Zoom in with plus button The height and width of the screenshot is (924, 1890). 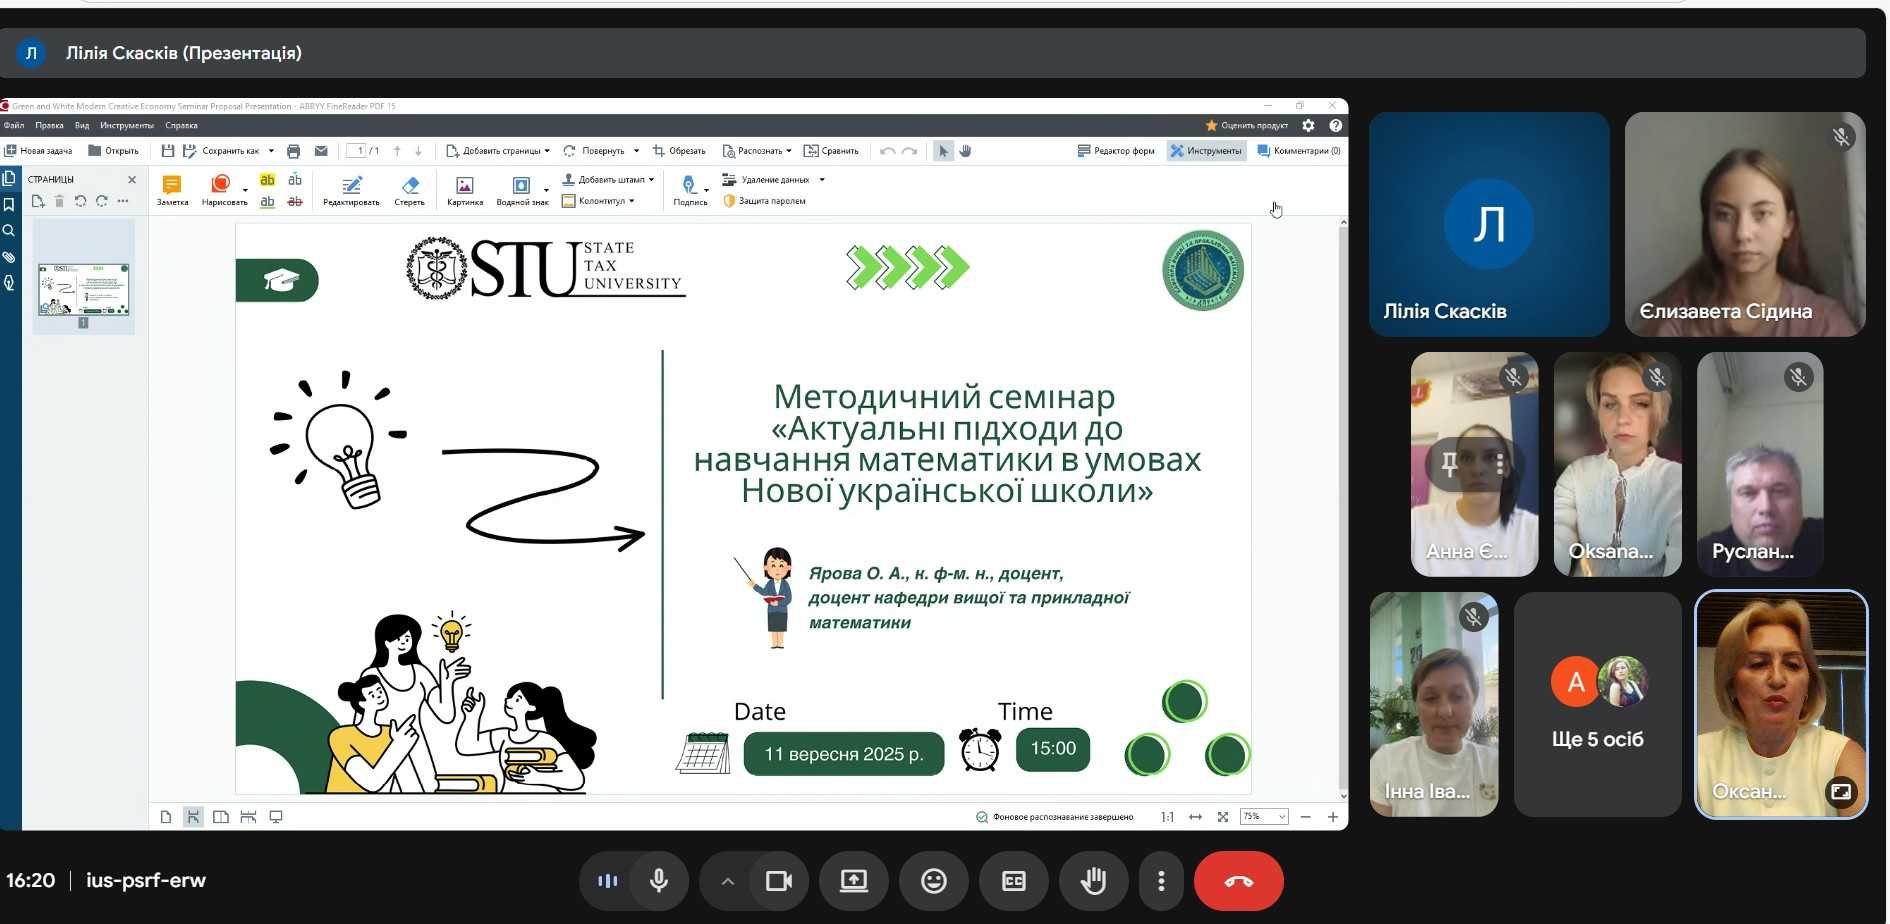(1333, 817)
